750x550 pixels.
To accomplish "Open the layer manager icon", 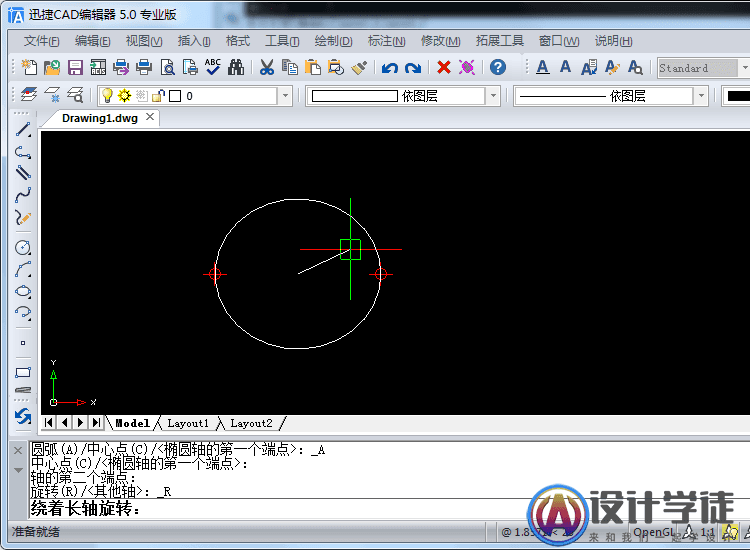I will pyautogui.click(x=29, y=95).
